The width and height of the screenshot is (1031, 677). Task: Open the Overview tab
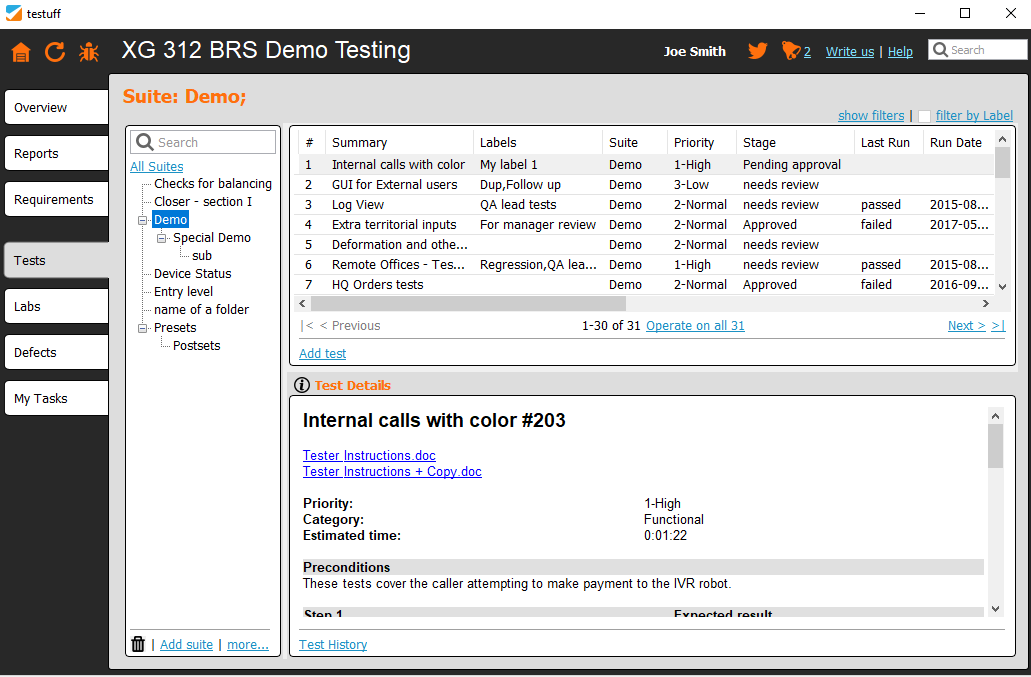(x=57, y=107)
